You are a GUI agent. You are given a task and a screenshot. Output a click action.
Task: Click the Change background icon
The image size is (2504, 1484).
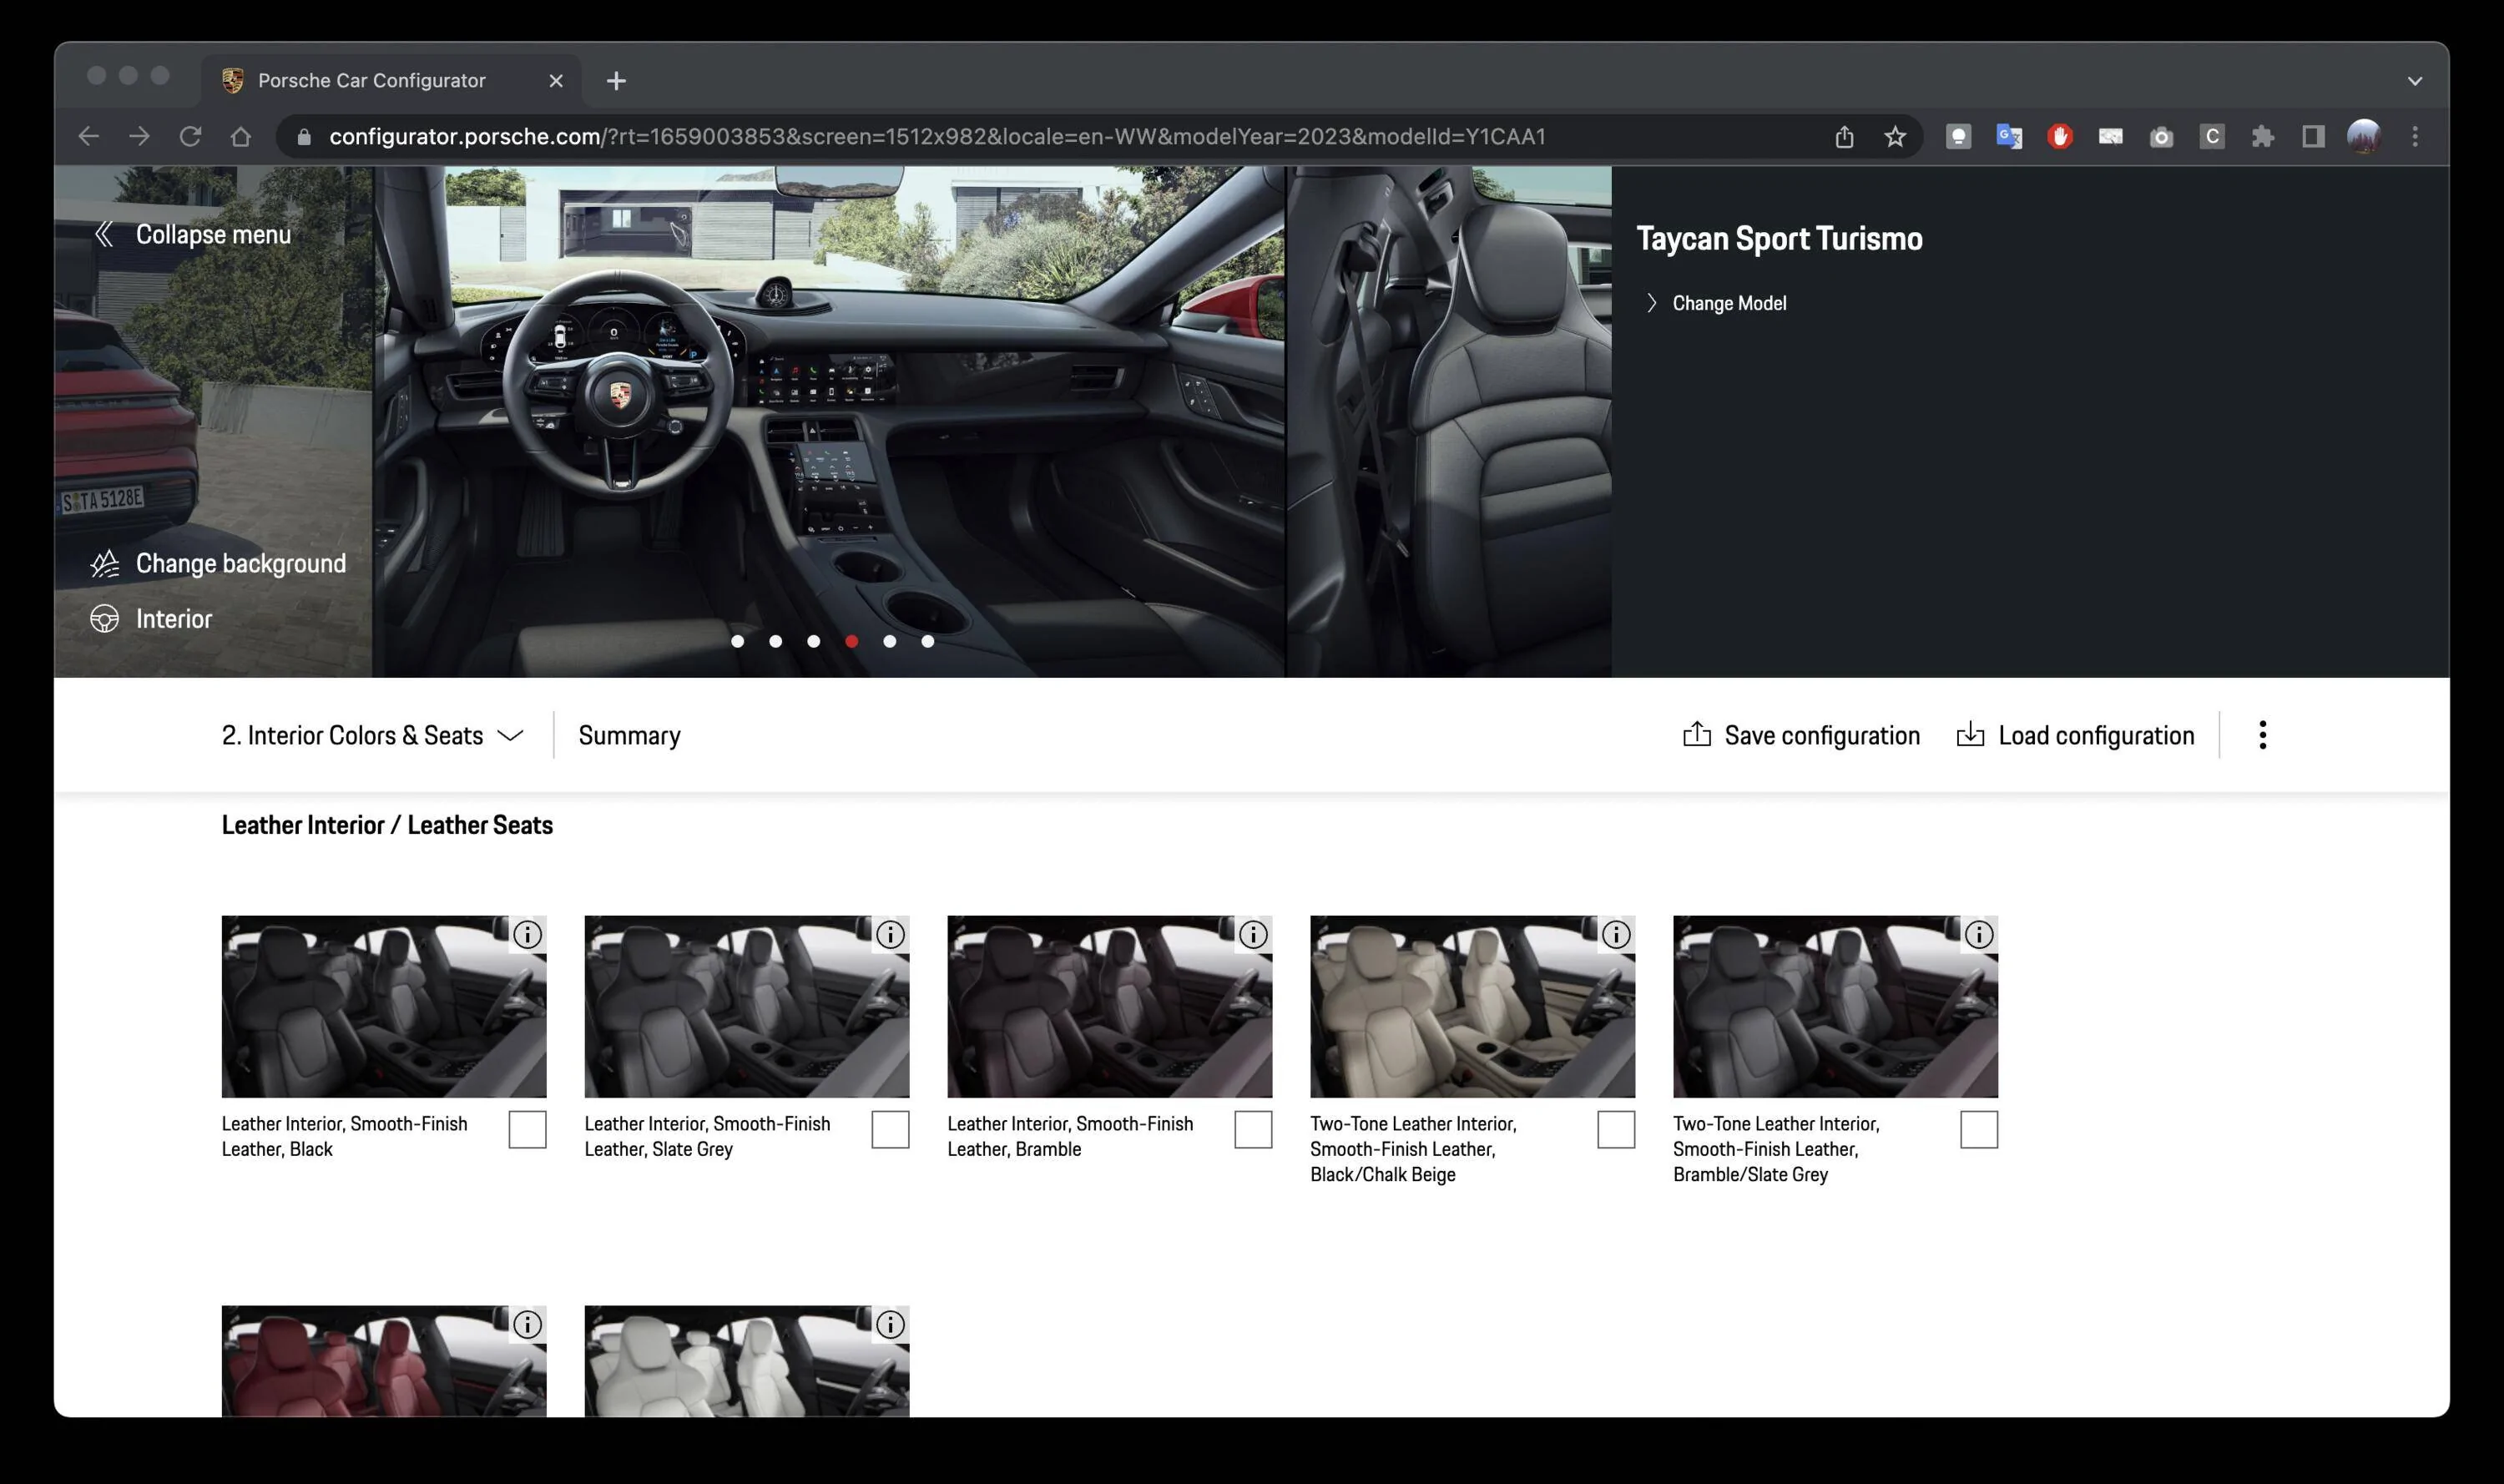104,564
